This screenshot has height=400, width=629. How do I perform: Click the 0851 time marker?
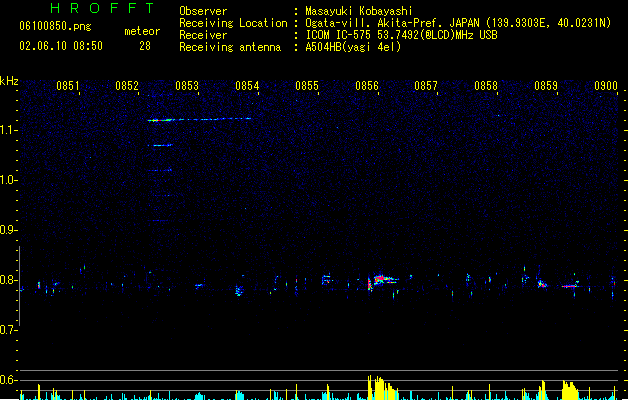pos(67,86)
